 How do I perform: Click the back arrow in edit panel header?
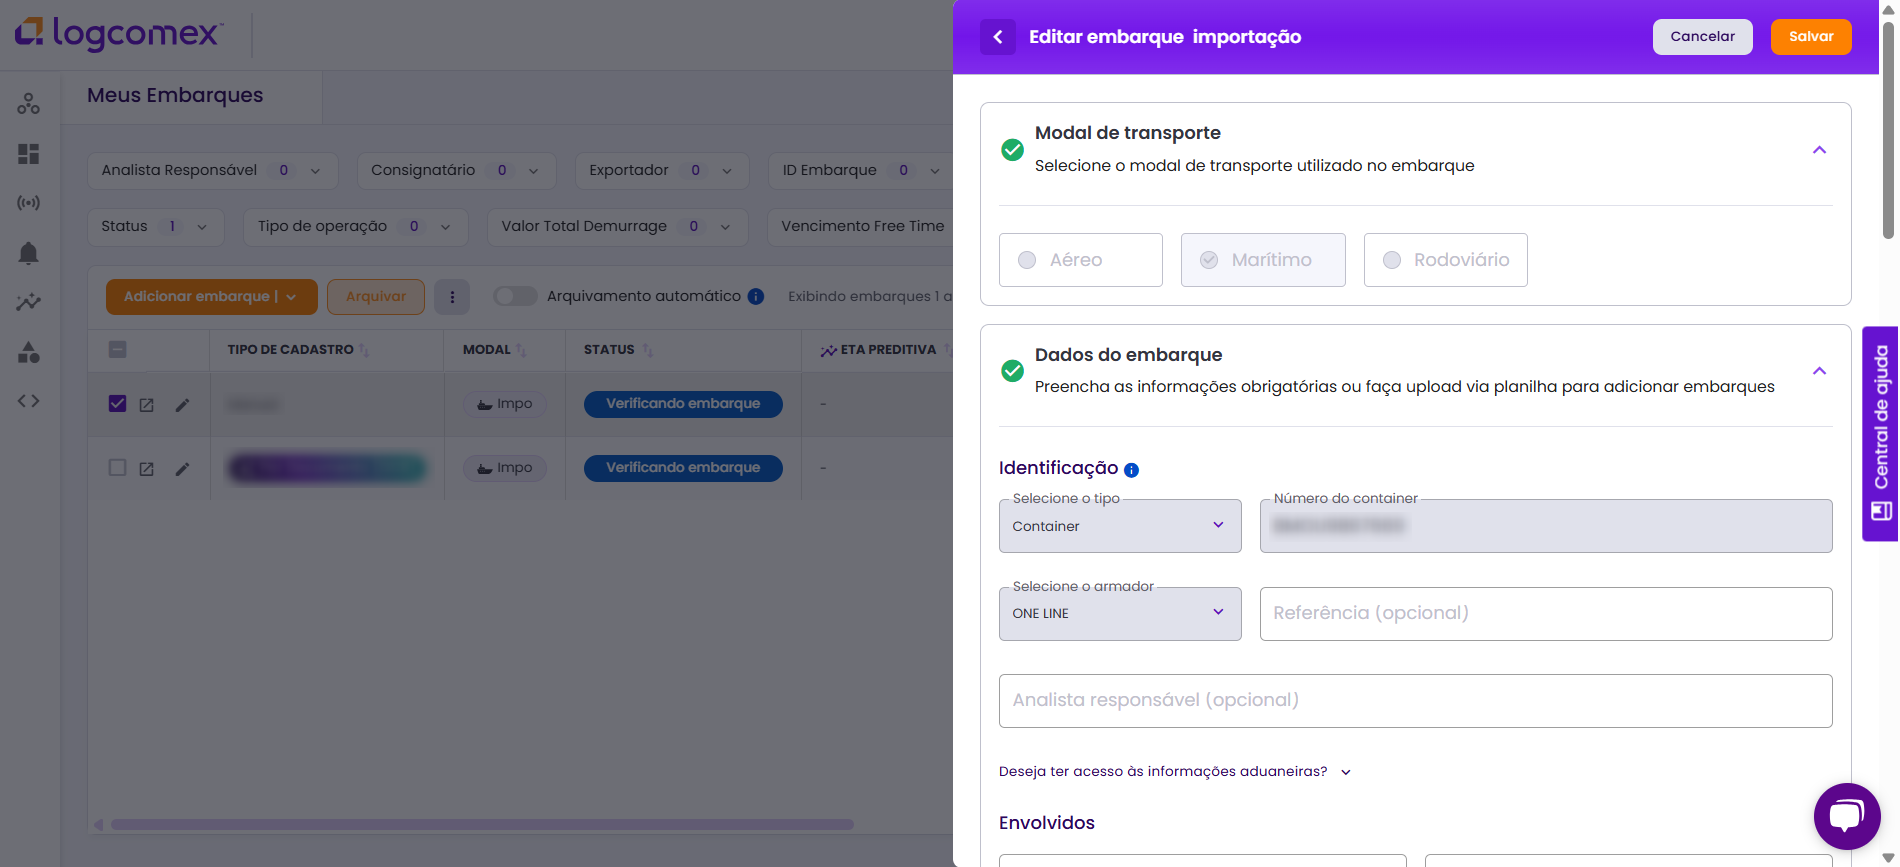point(997,37)
